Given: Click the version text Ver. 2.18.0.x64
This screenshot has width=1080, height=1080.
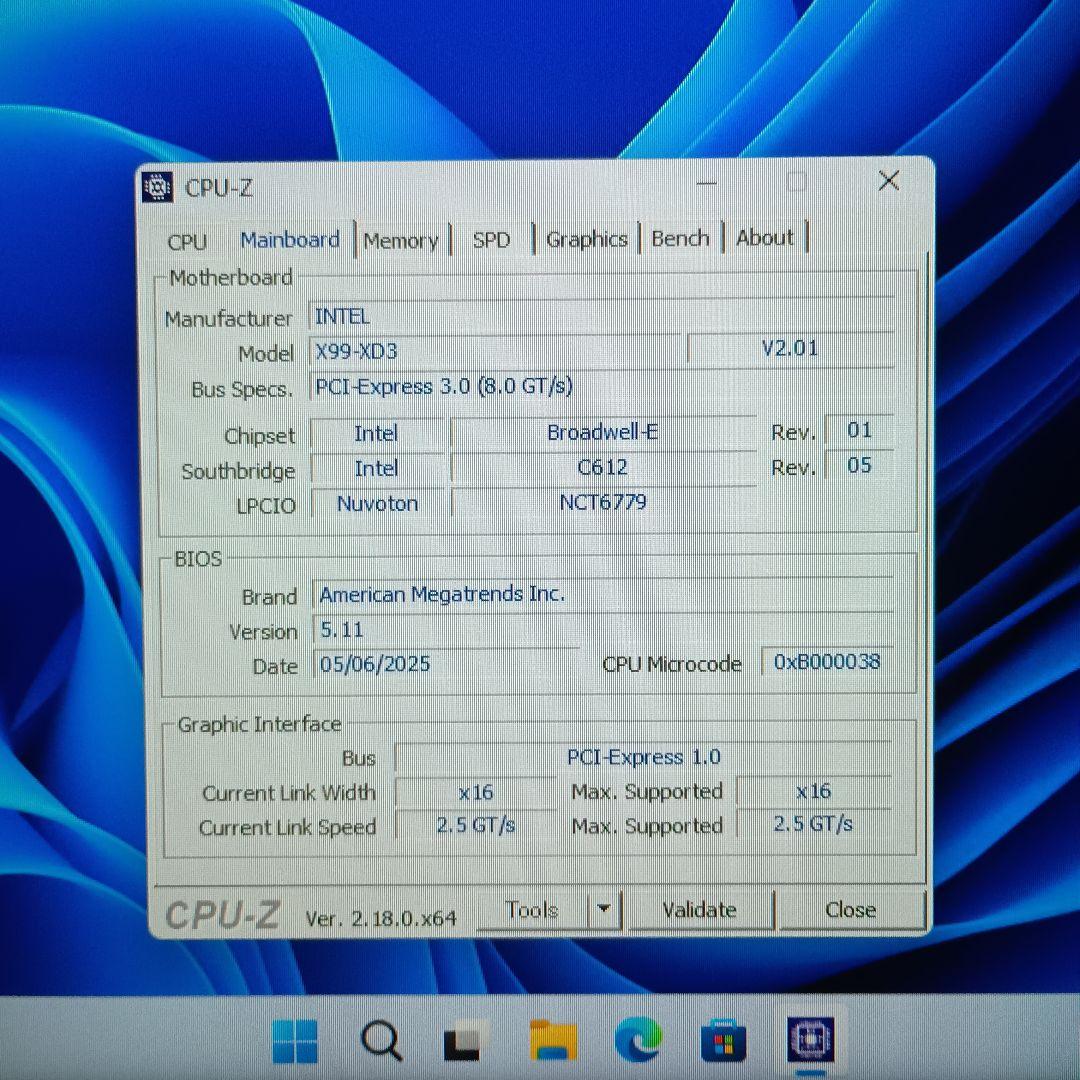Looking at the screenshot, I should coord(381,919).
